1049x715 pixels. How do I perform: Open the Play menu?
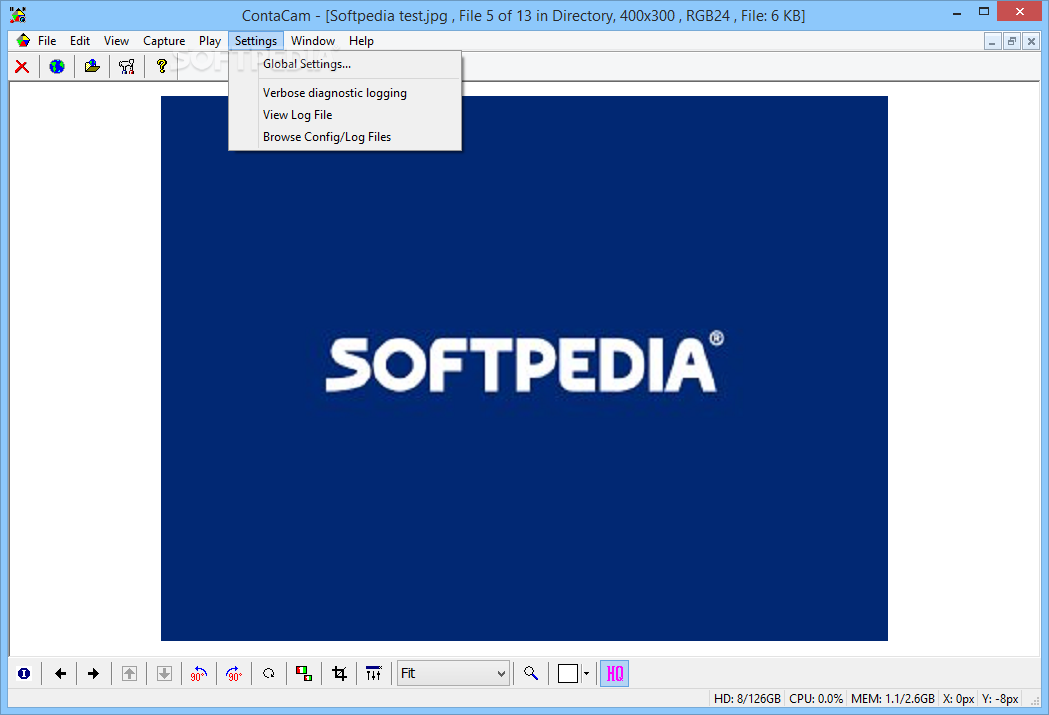click(209, 41)
